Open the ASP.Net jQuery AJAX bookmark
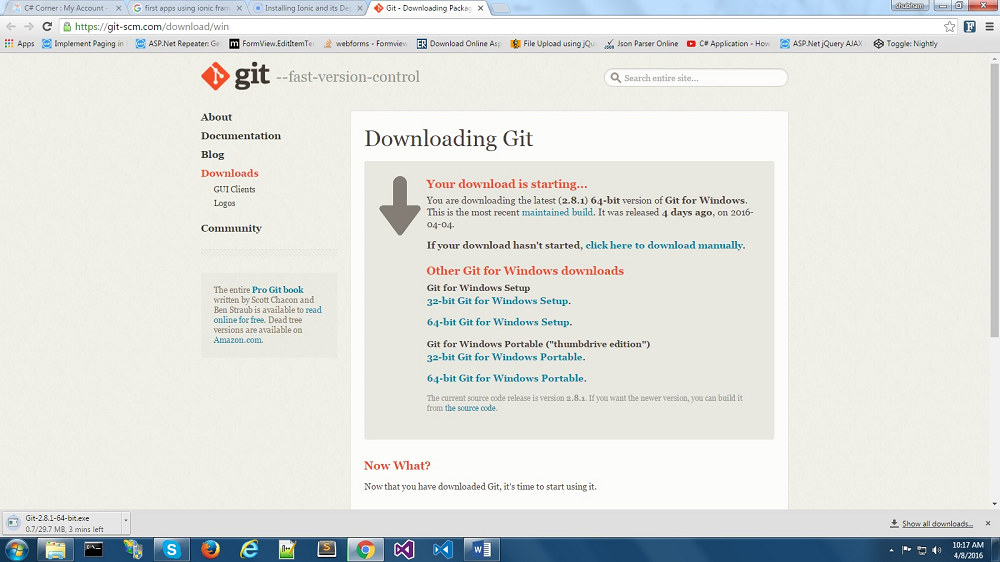This screenshot has height=562, width=1000. pyautogui.click(x=821, y=43)
